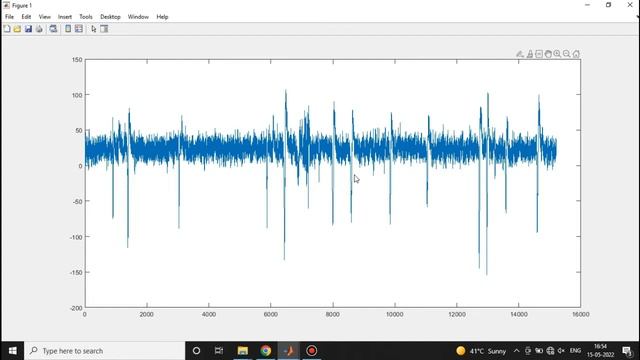The image size is (640, 360).
Task: Click the x-axis tick label 16000
Action: click(580, 314)
